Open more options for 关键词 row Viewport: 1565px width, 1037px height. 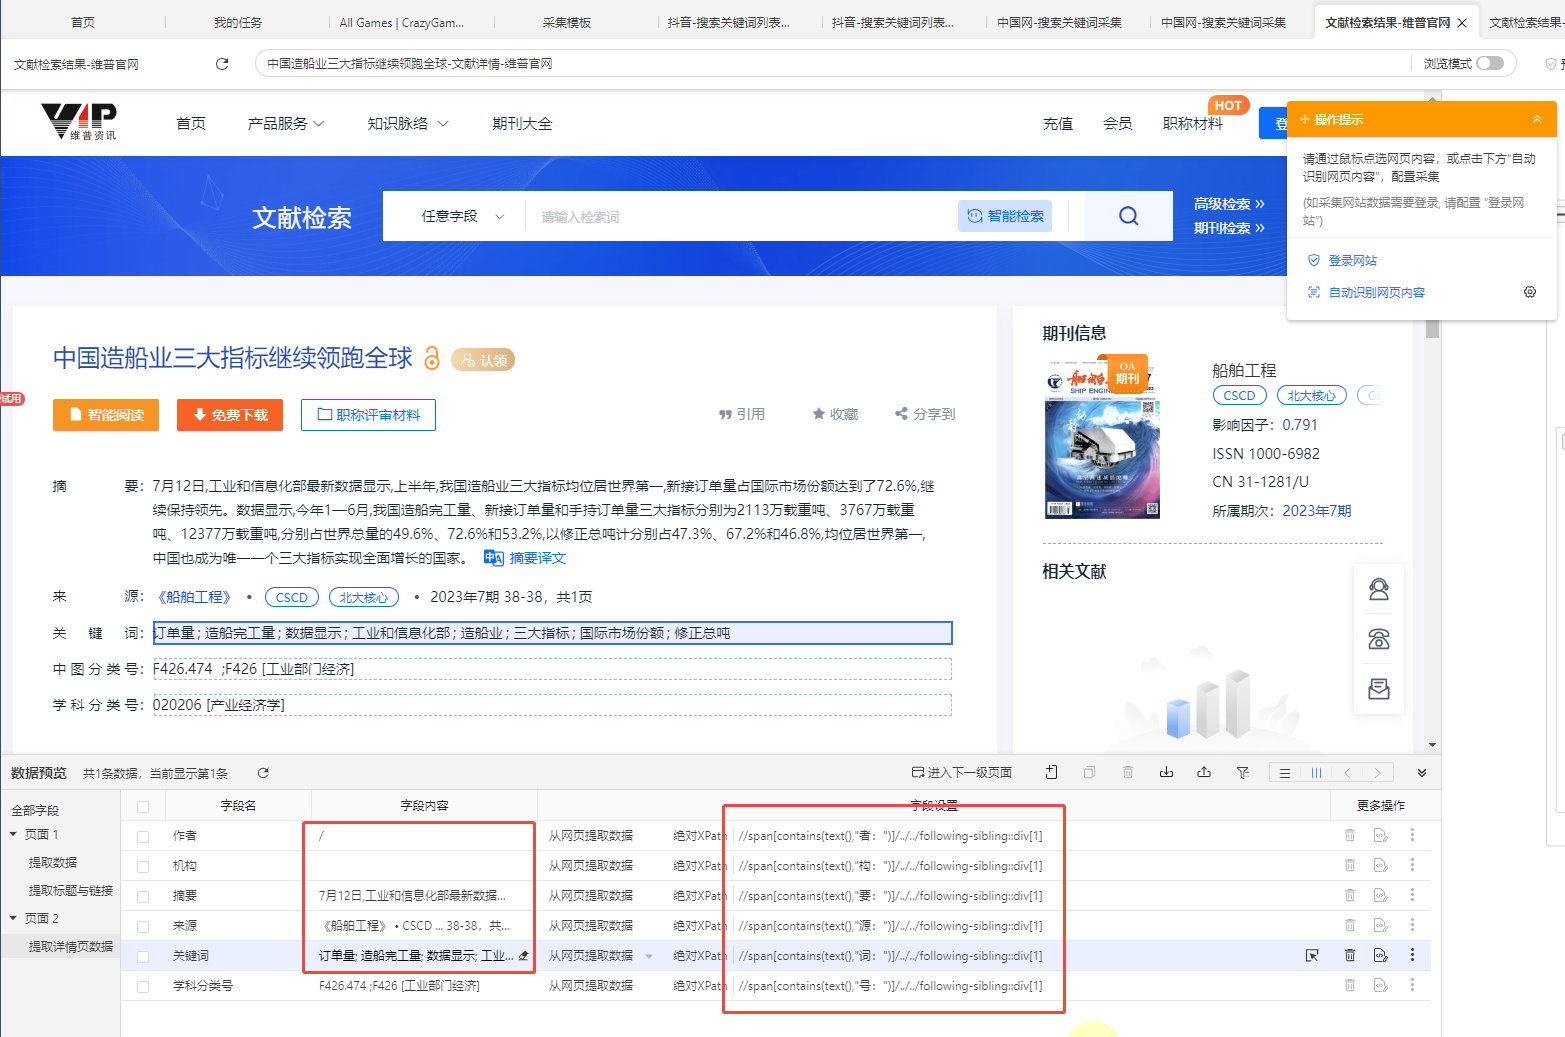pos(1412,955)
